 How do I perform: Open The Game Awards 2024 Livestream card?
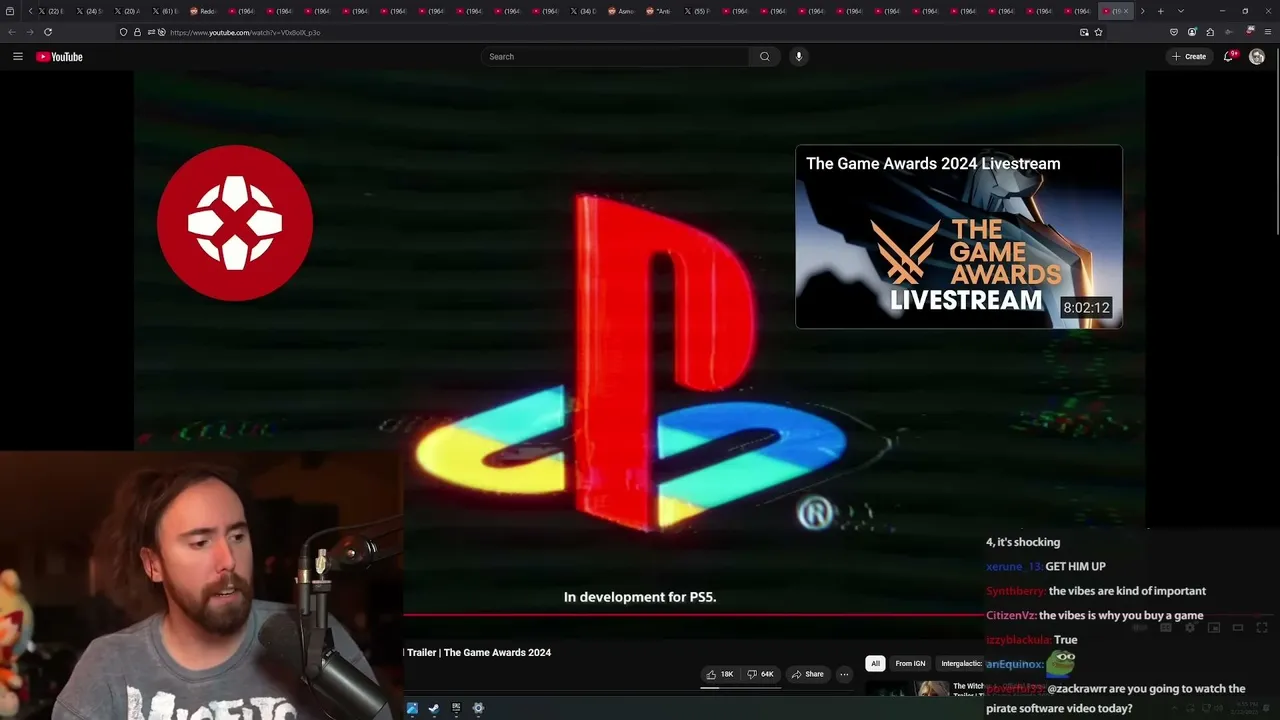coord(959,237)
